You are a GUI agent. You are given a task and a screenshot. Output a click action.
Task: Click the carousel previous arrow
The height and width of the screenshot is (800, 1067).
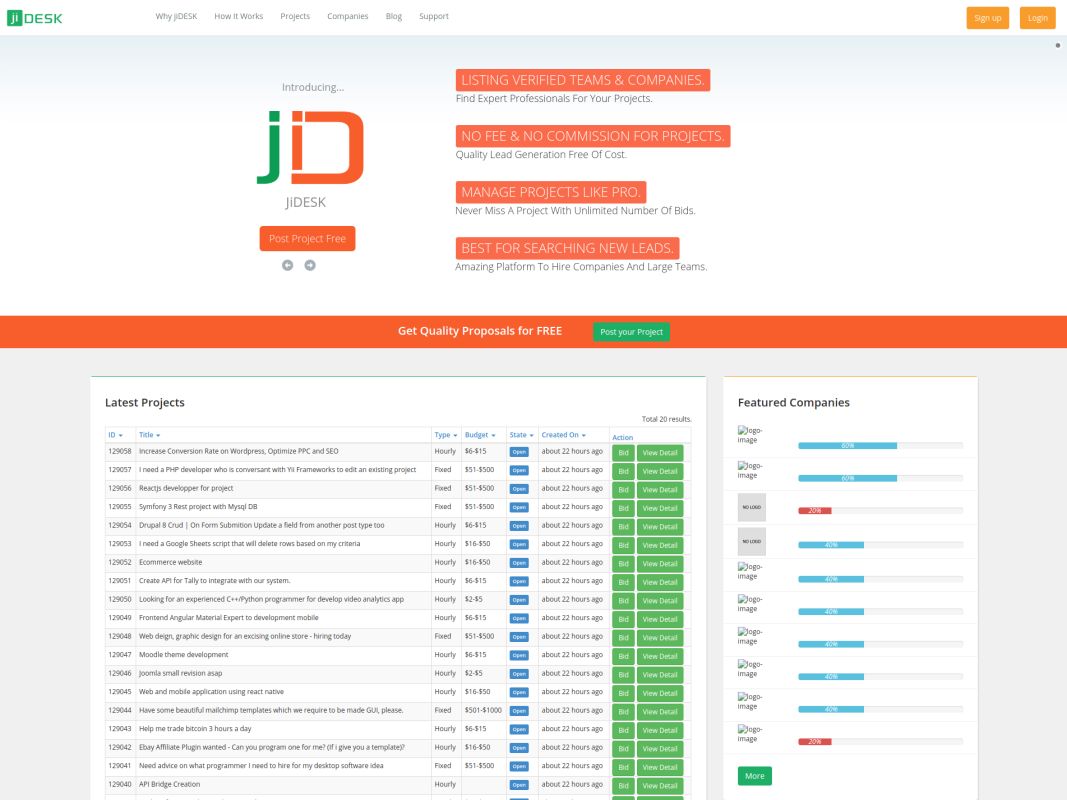point(288,265)
